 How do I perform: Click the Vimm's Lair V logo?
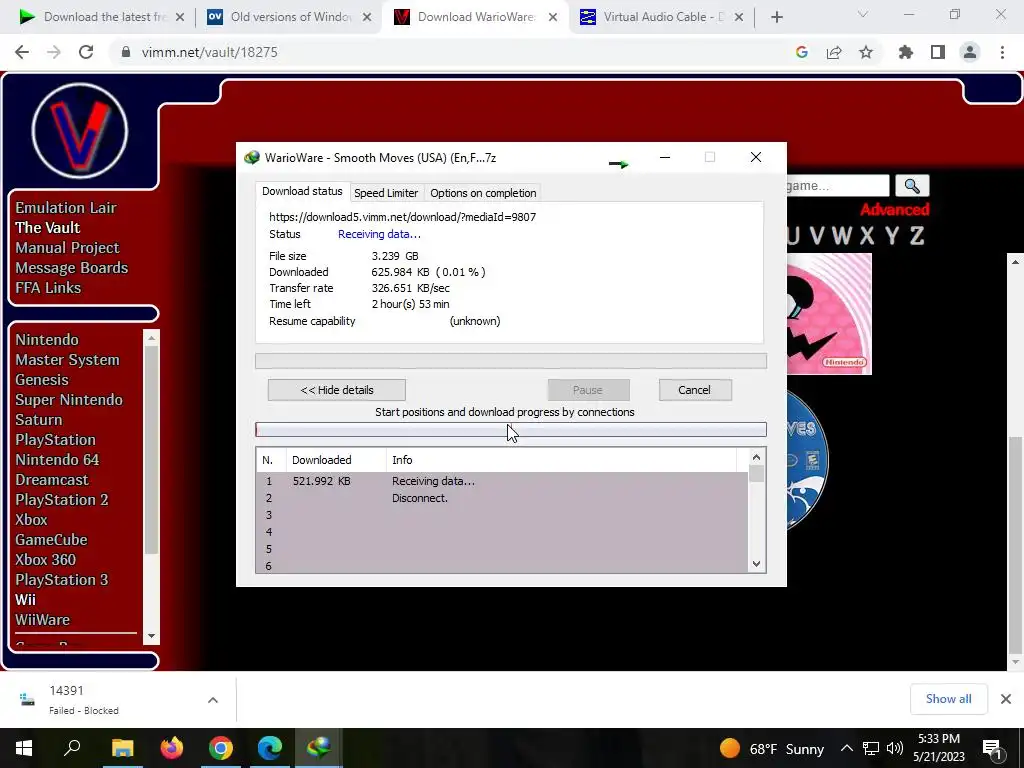(x=80, y=131)
